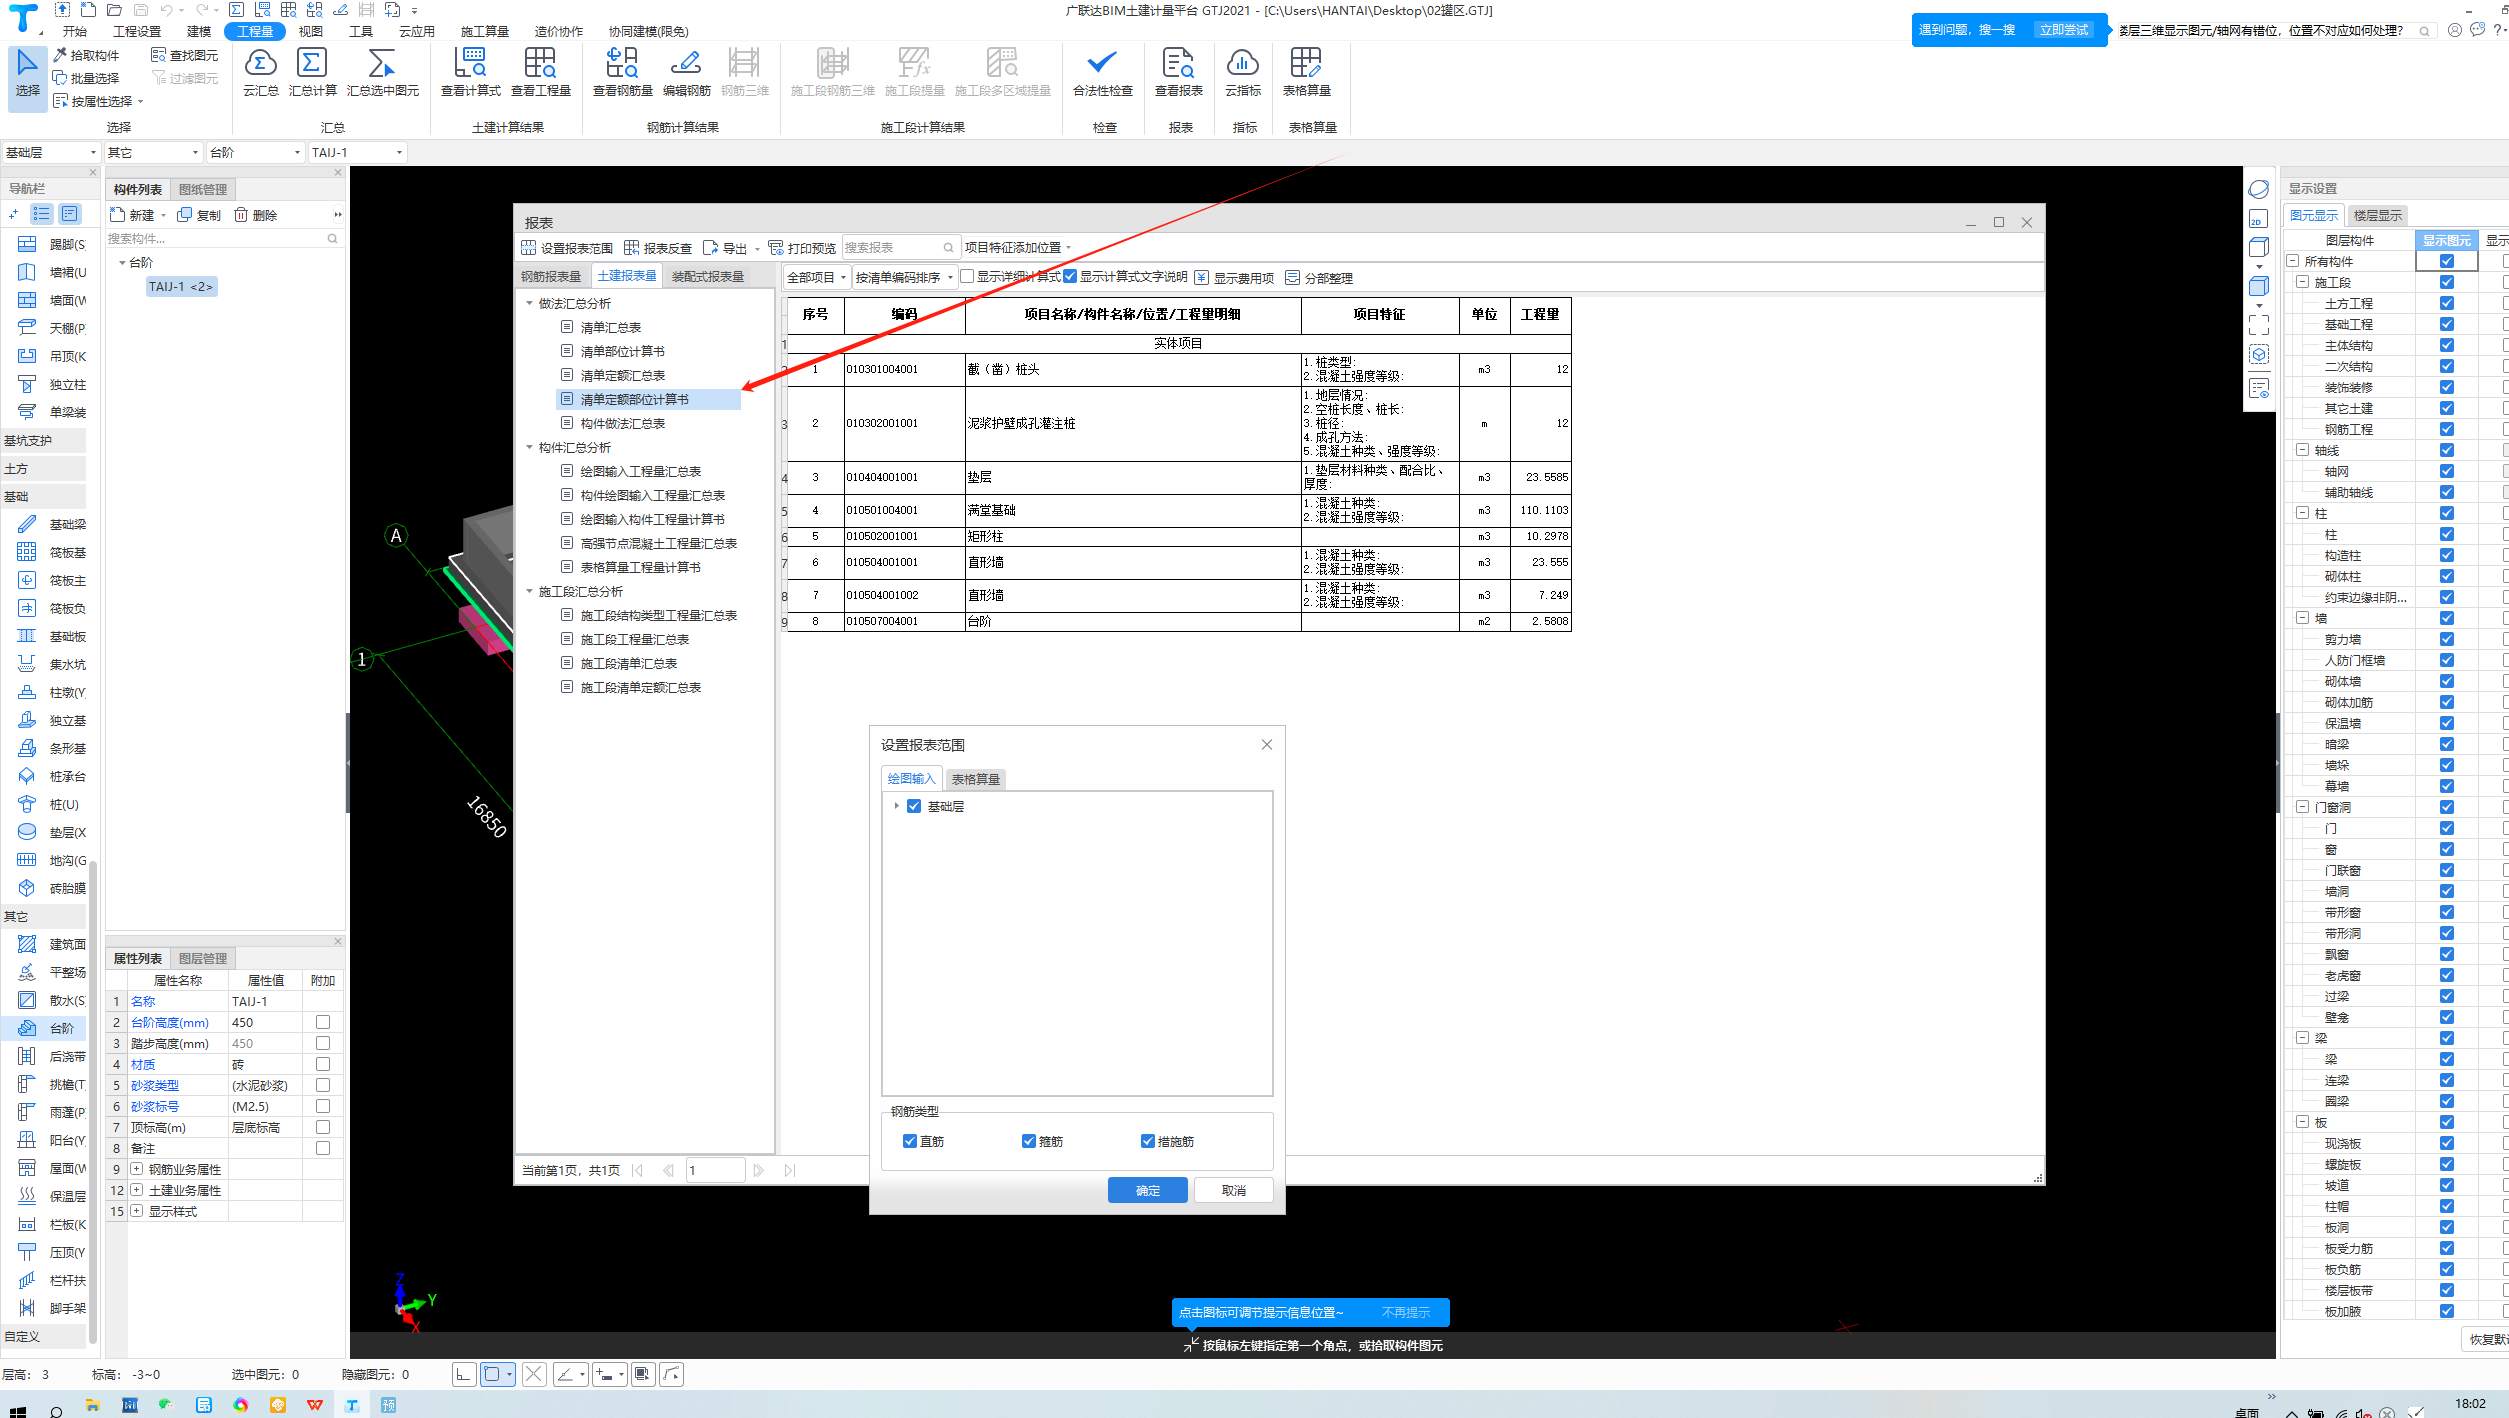Toggle 轴网 display checkbox
This screenshot has height=1418, width=2509.
2446,471
